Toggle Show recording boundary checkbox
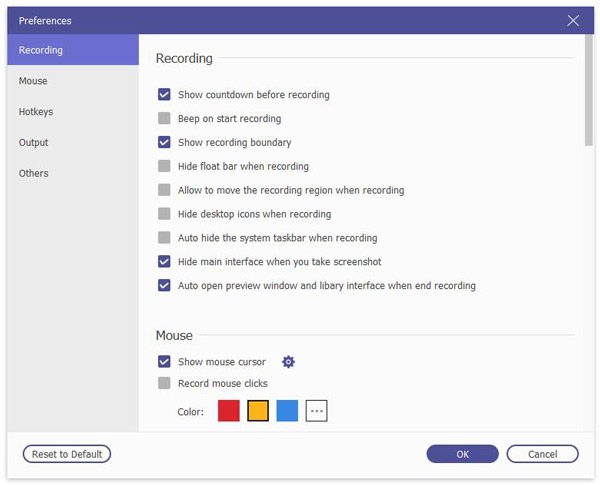 coord(164,143)
